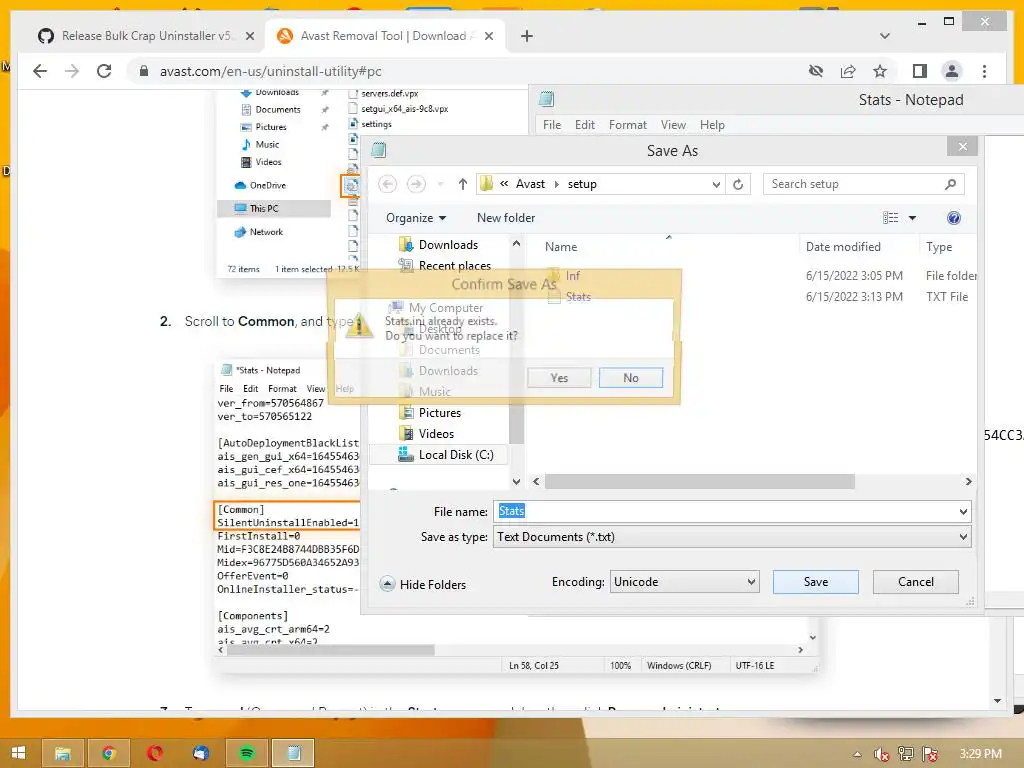Click the browser forward arrow
This screenshot has height=768, width=1024.
click(x=72, y=71)
